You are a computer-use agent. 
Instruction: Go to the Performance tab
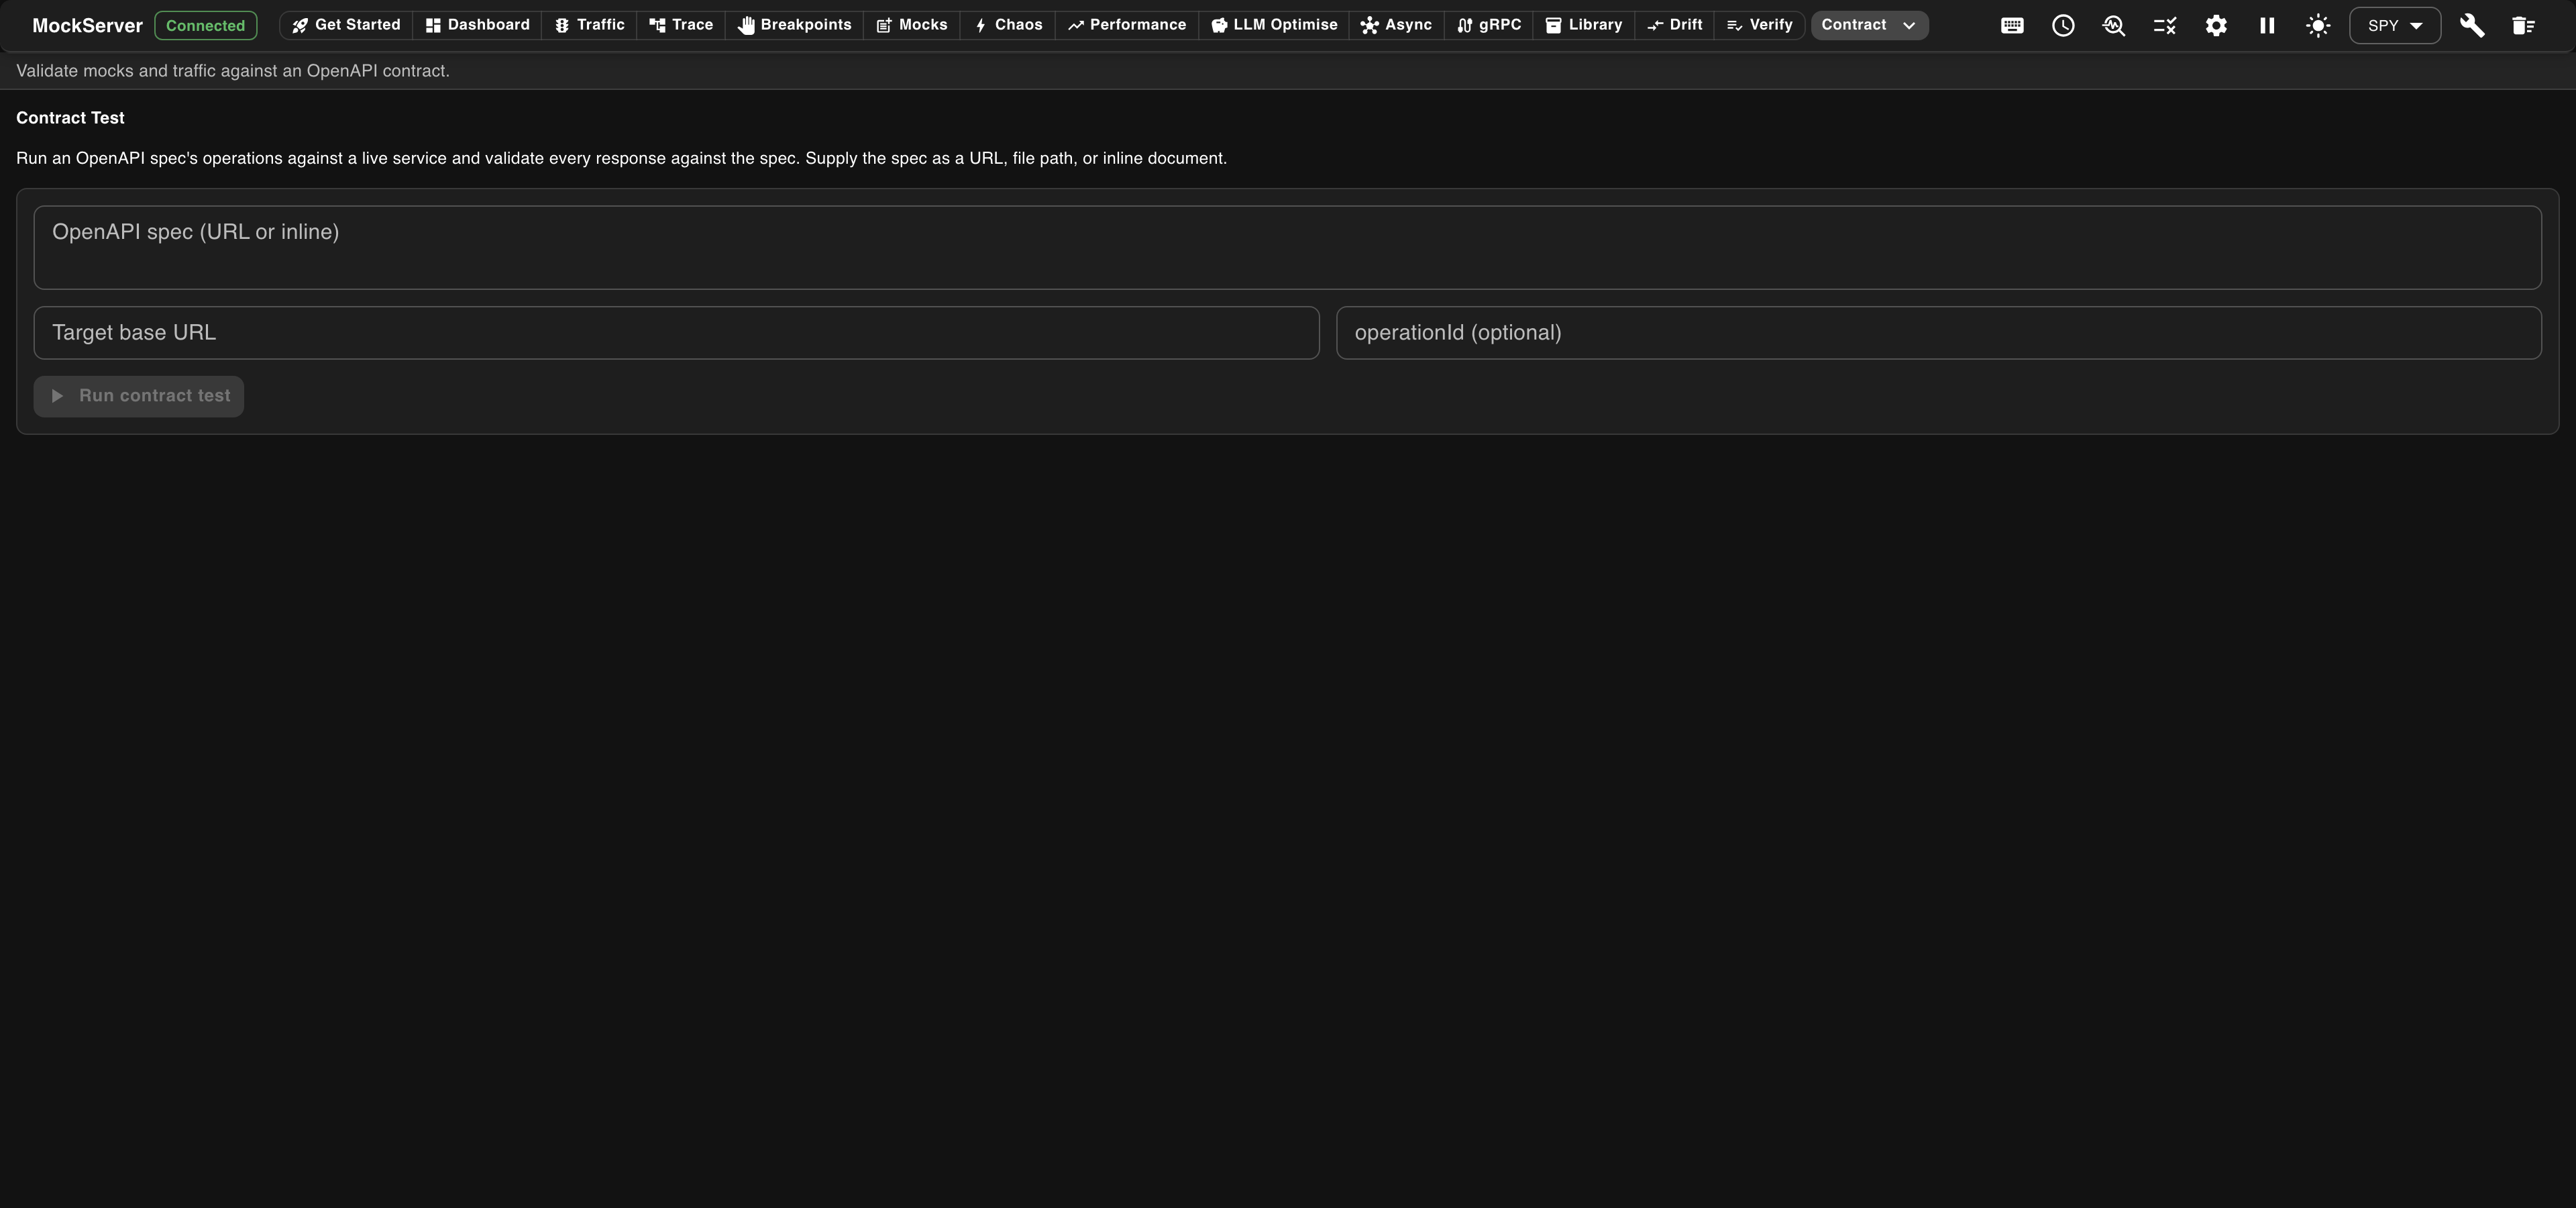1127,25
